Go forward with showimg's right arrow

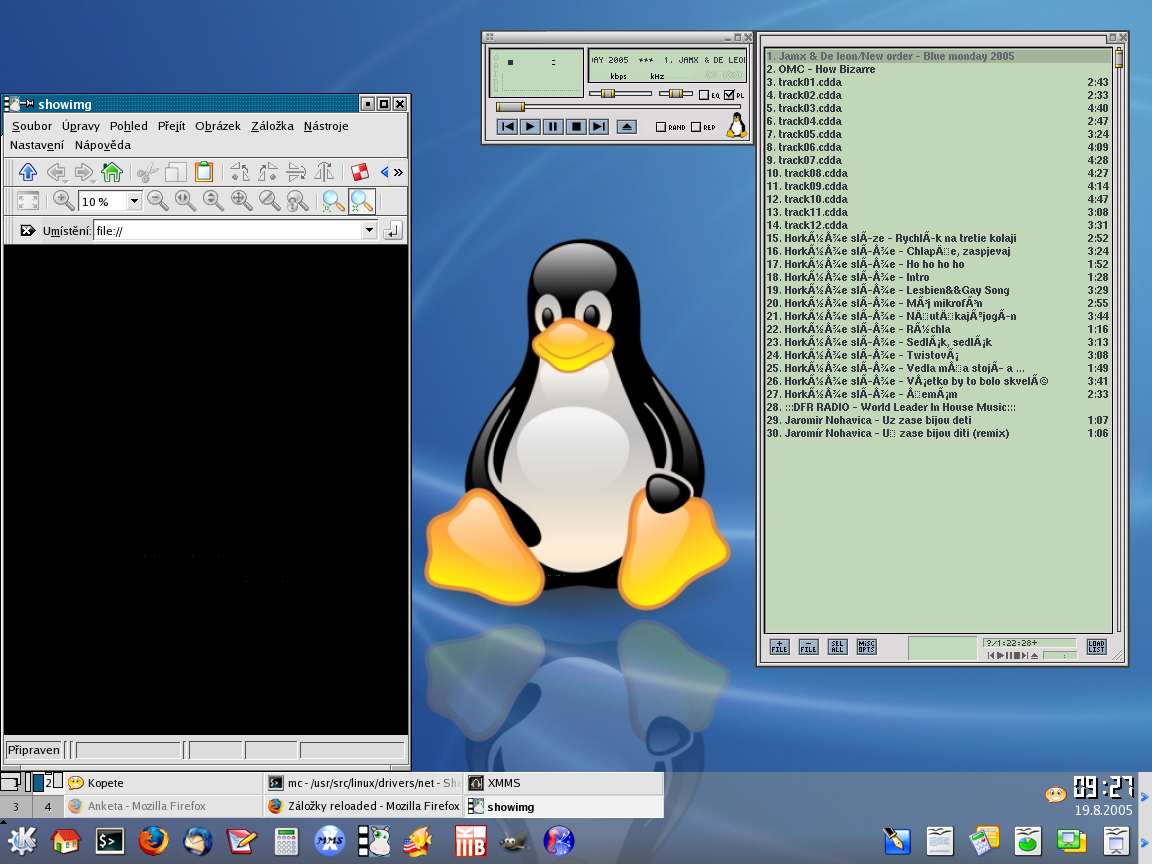[84, 172]
